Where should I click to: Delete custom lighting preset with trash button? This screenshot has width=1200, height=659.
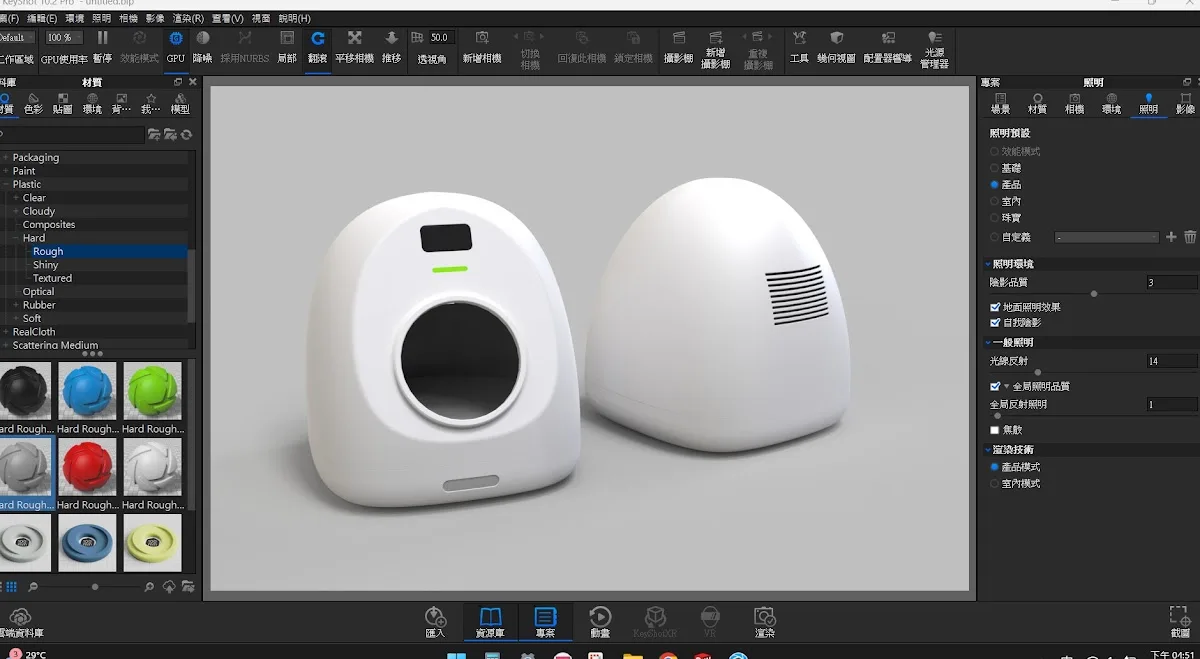1190,237
